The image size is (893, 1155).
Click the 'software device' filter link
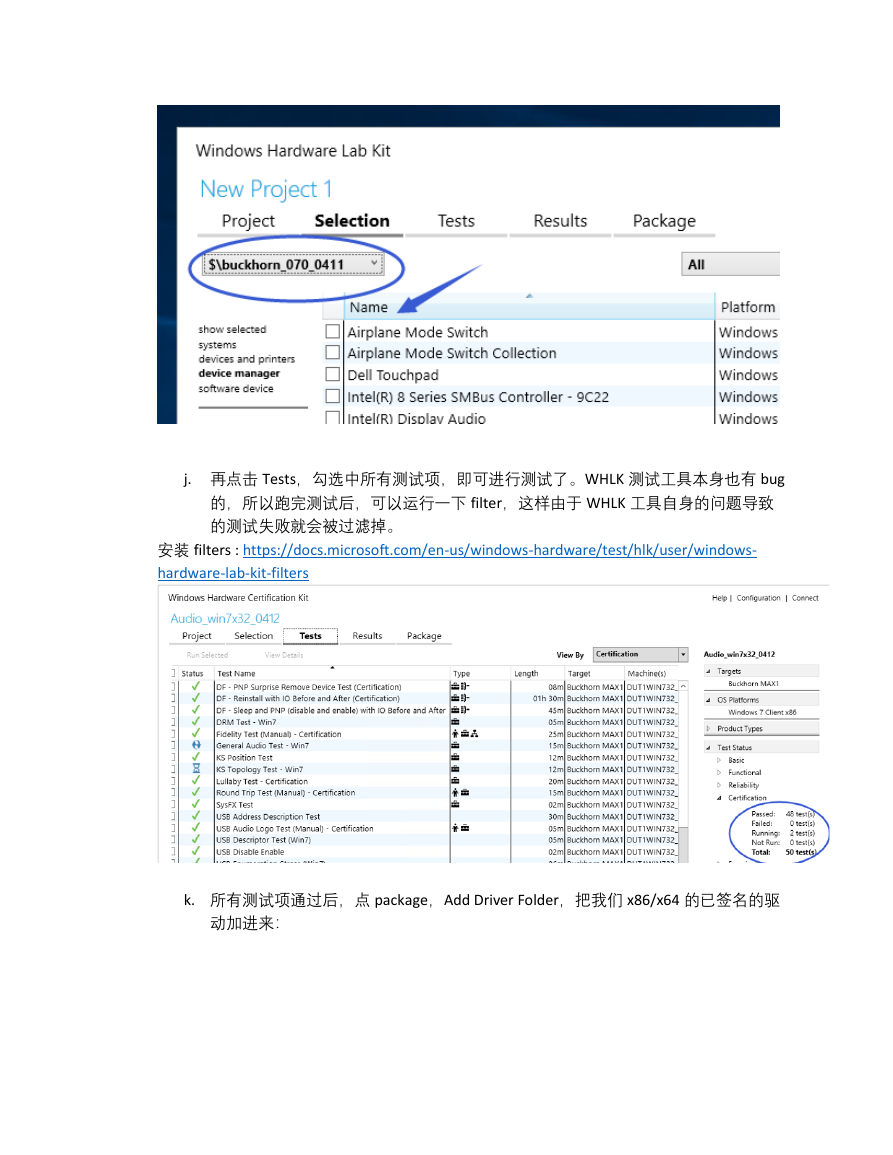pos(235,388)
